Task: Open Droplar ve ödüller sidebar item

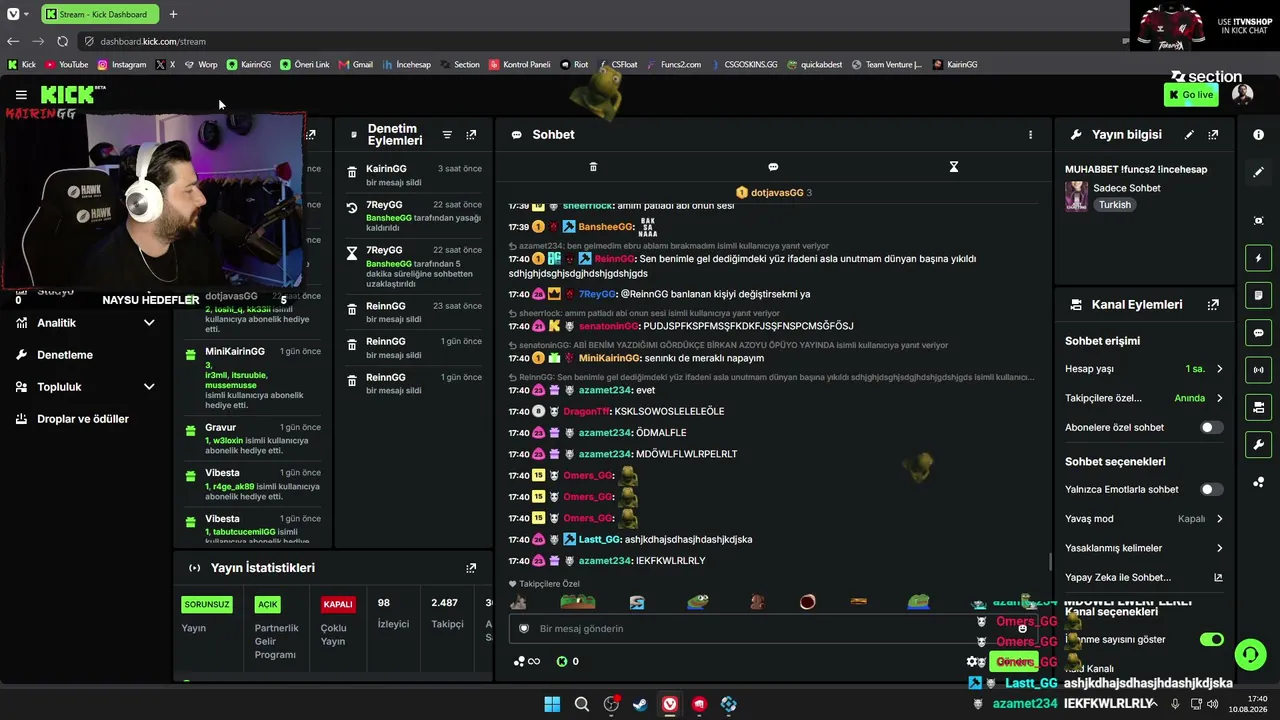Action: tap(85, 419)
